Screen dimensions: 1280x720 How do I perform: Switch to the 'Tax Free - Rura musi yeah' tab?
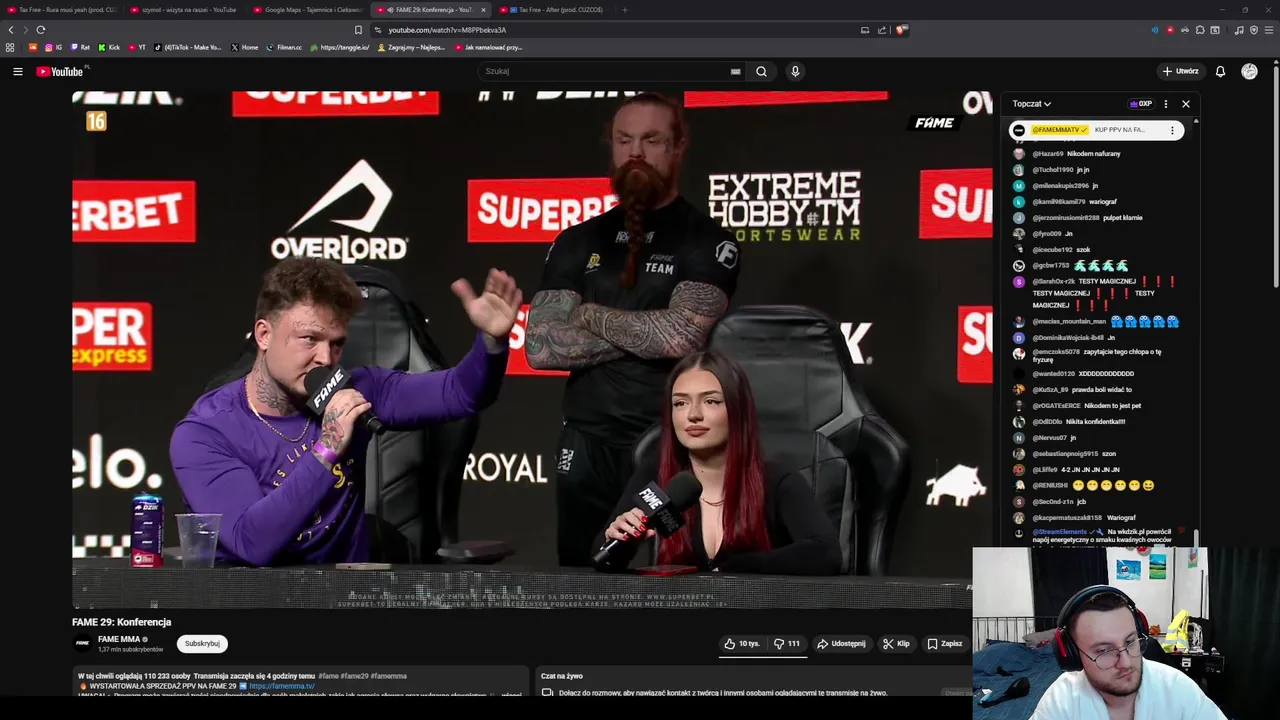click(63, 10)
